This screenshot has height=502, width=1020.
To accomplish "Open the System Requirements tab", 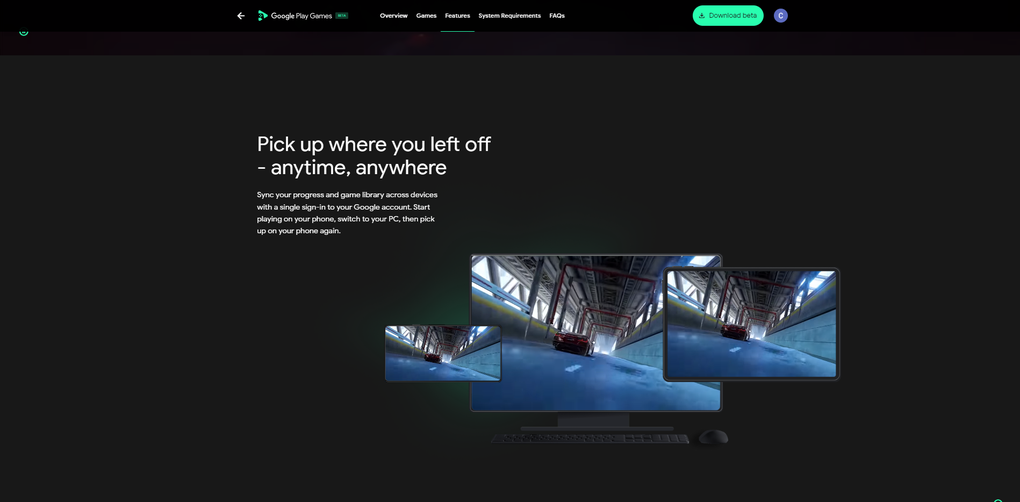I will pyautogui.click(x=509, y=16).
